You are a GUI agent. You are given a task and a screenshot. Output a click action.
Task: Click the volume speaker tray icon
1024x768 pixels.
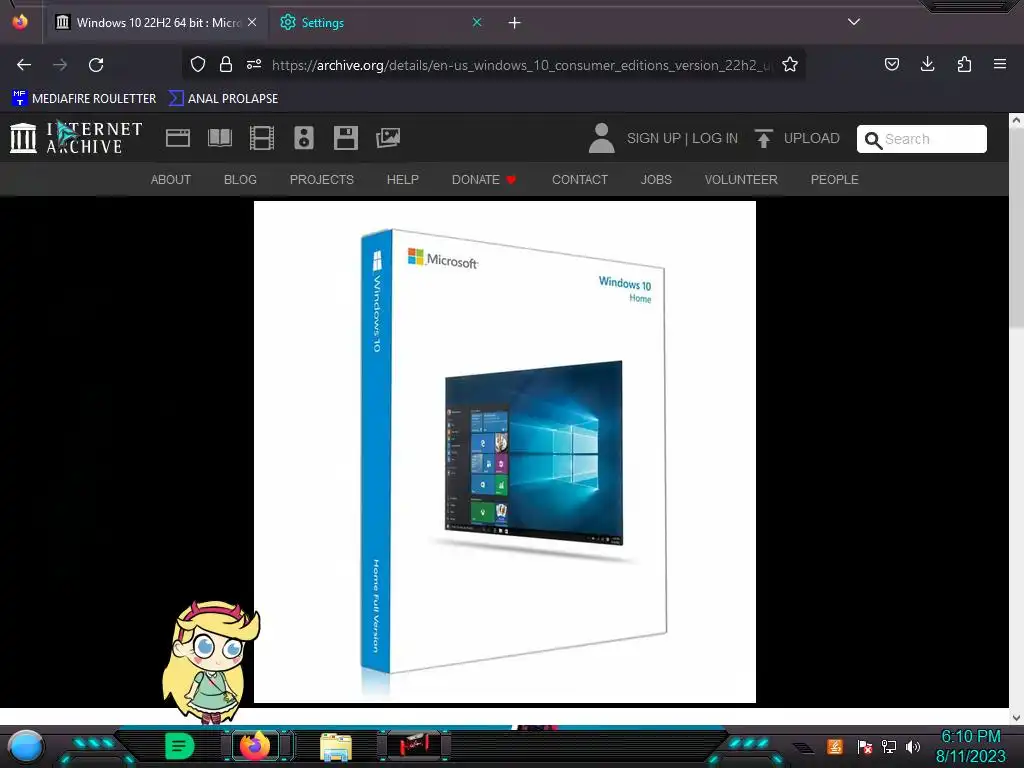(913, 746)
